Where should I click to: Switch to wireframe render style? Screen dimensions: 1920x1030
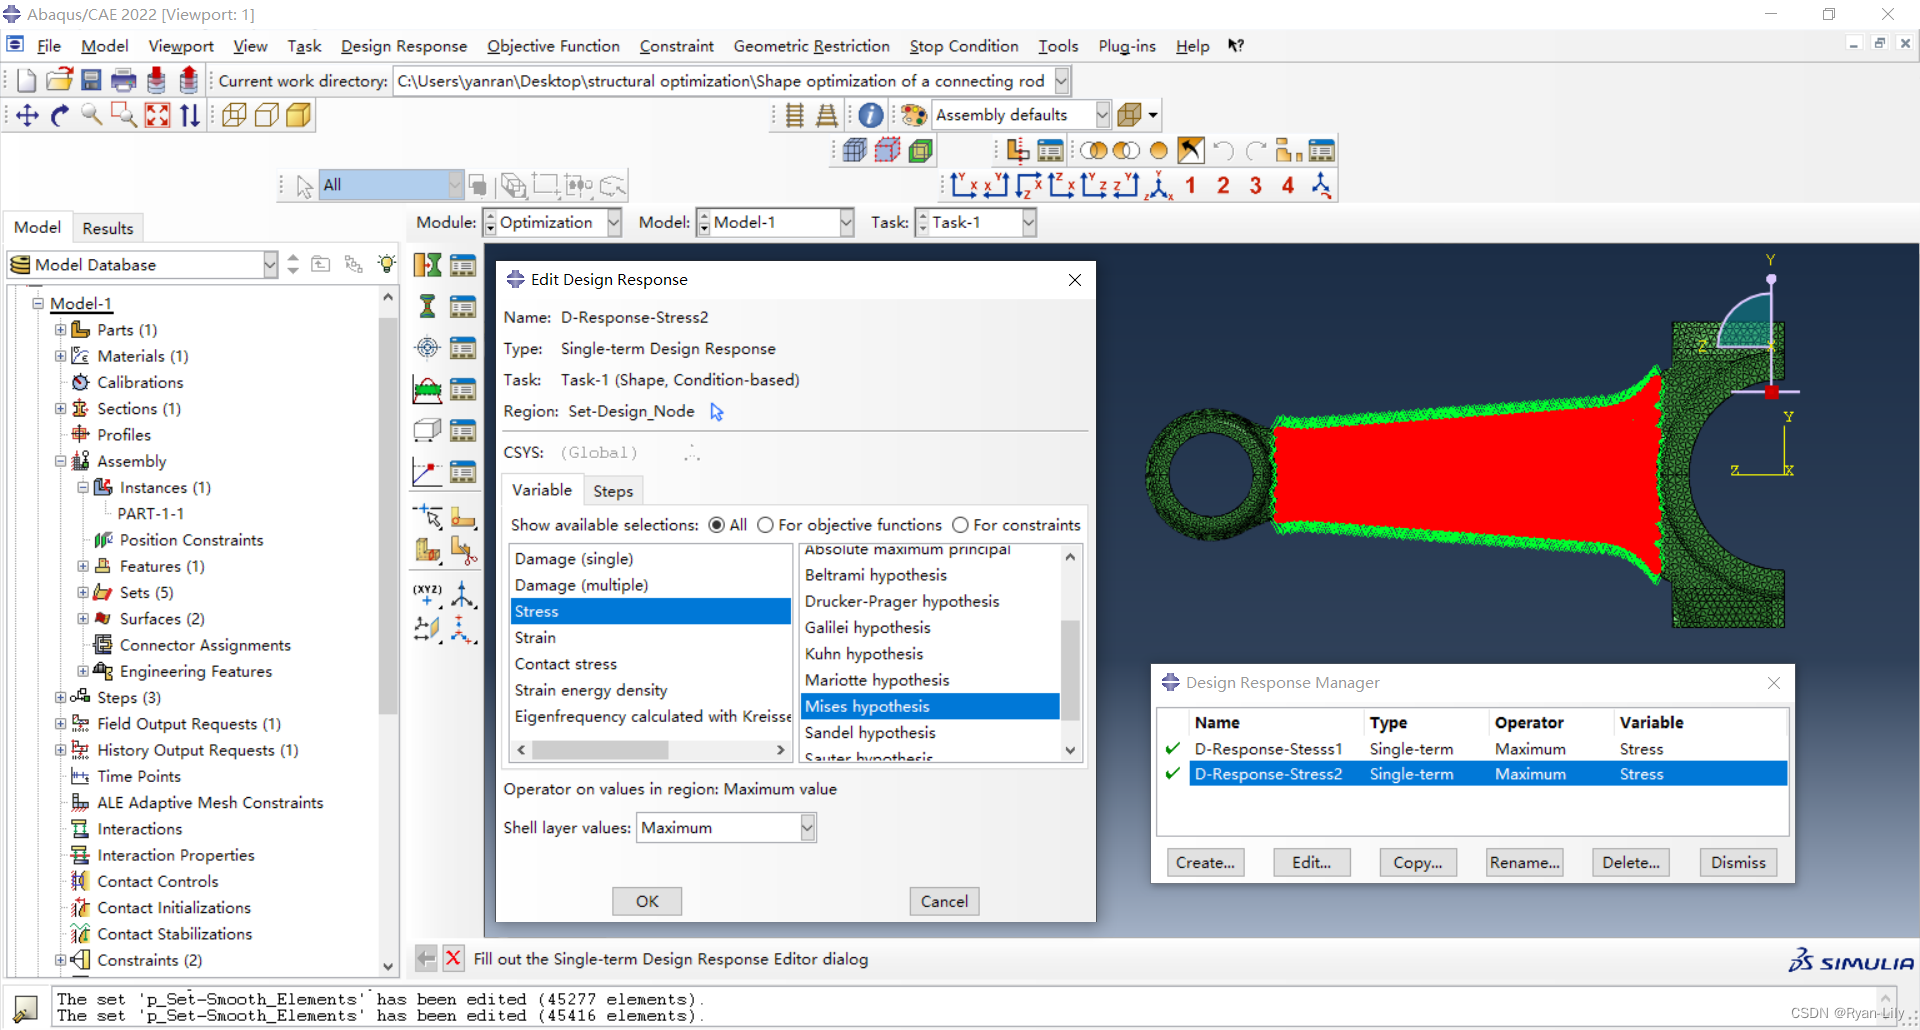[x=234, y=115]
